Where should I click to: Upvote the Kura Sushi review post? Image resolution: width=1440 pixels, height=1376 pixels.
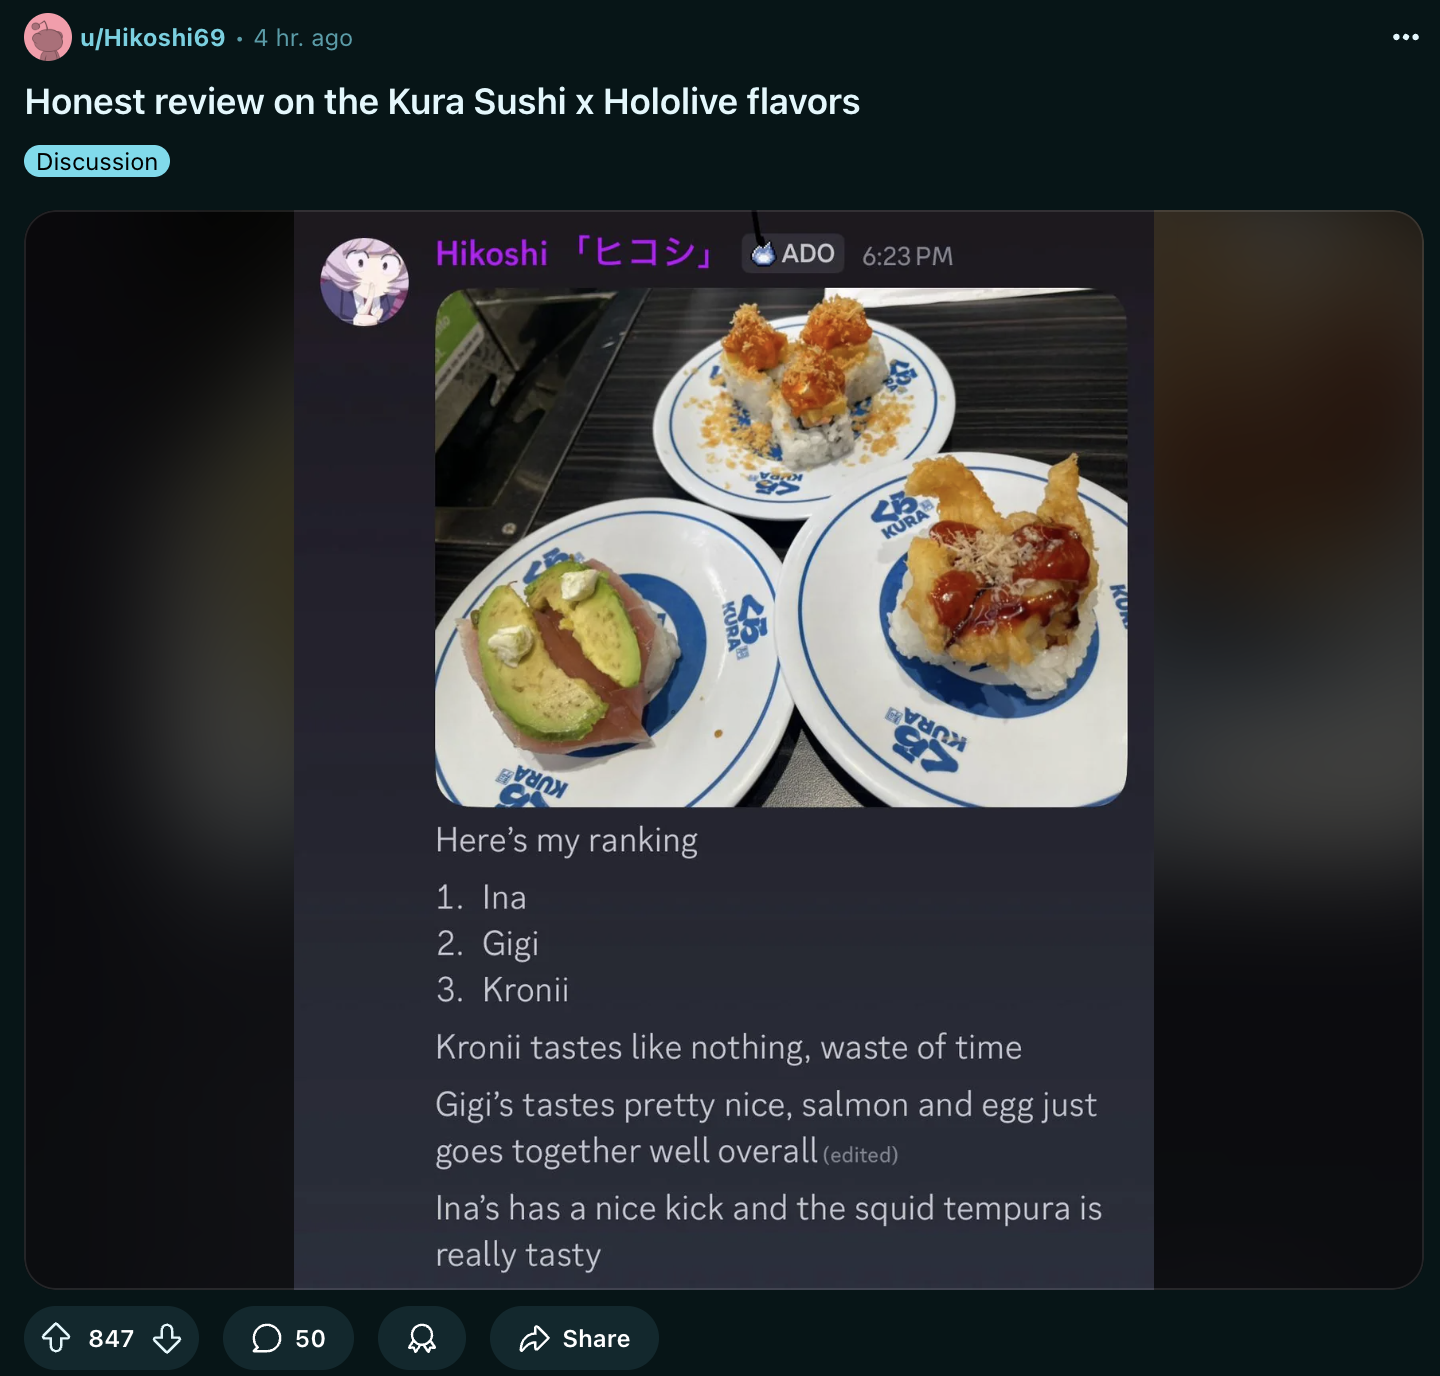pyautogui.click(x=56, y=1338)
